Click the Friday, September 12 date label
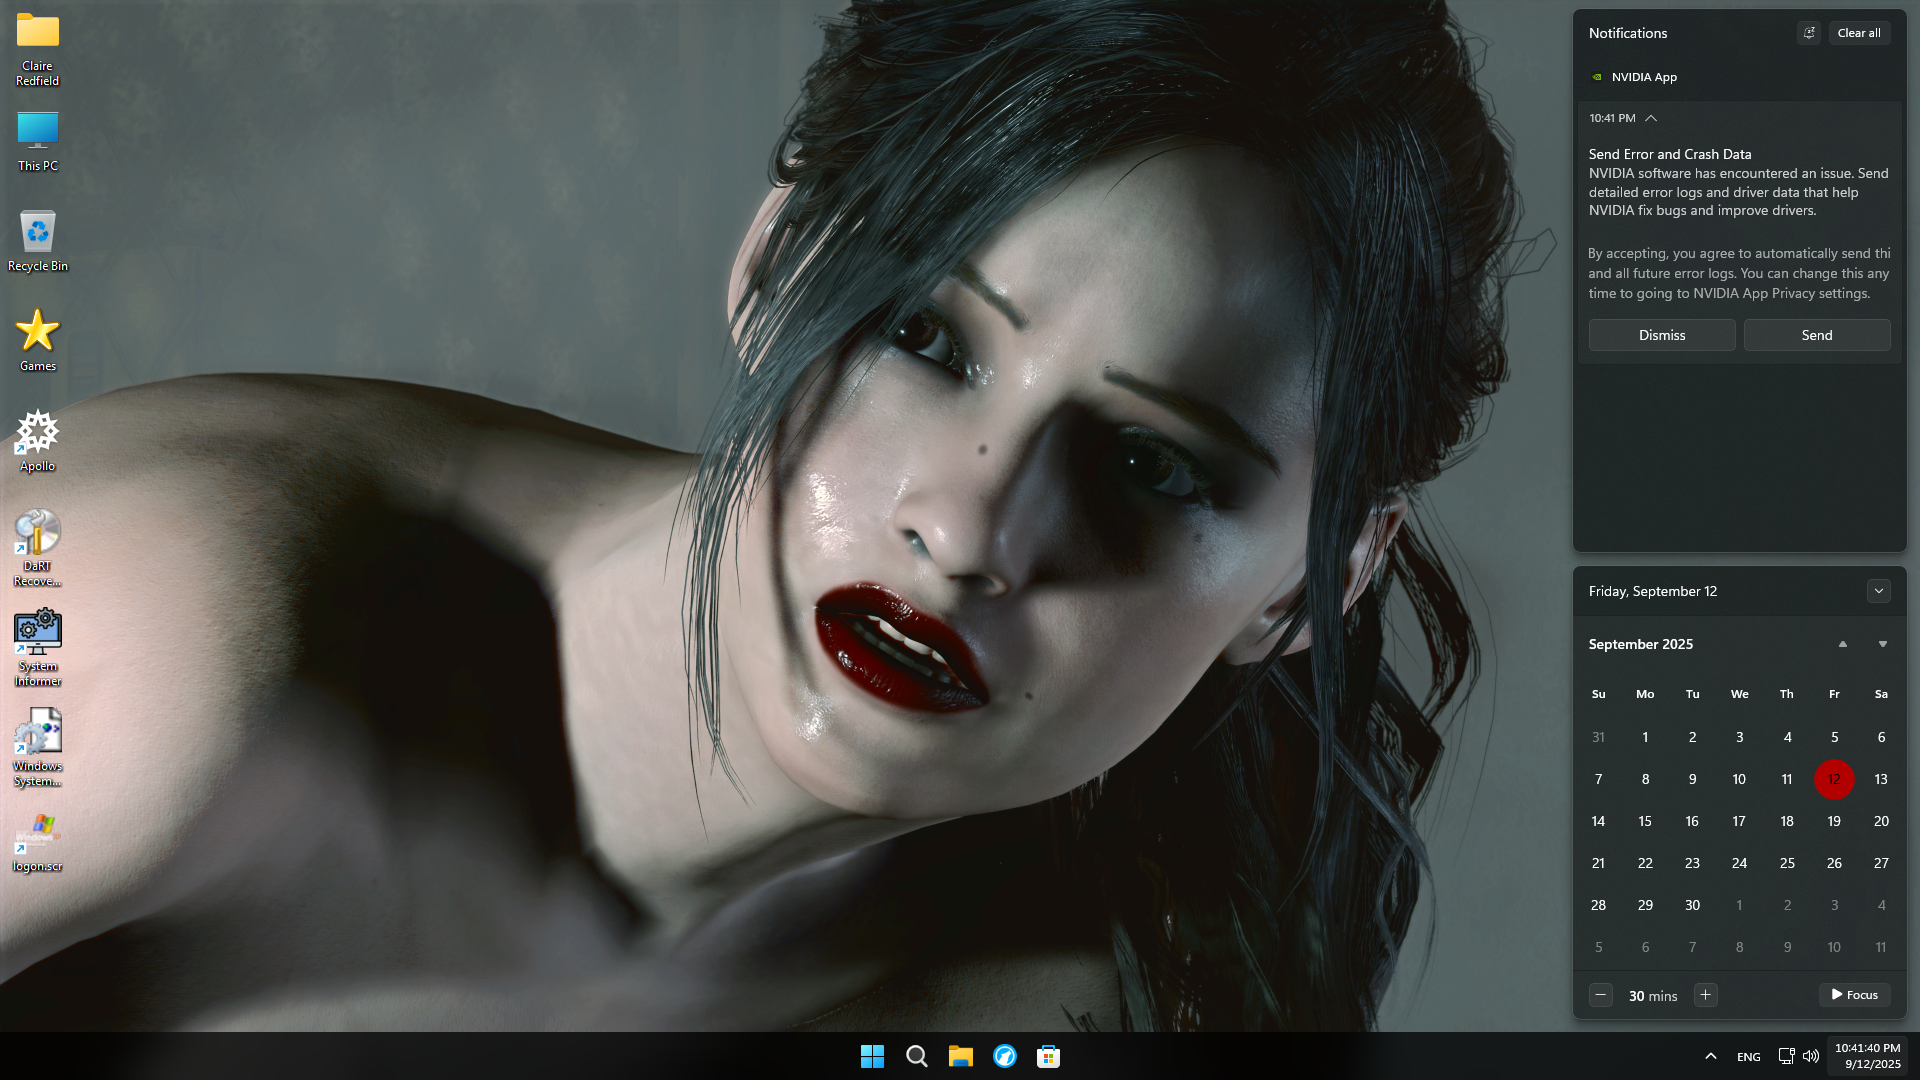This screenshot has width=1920, height=1080. [1652, 591]
